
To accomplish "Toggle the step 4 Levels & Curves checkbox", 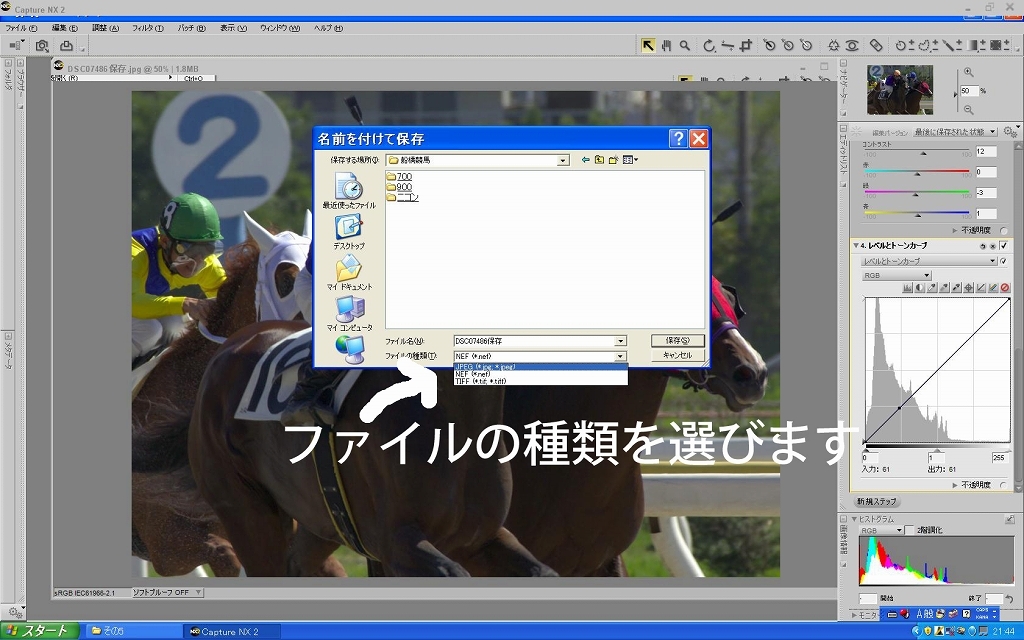I will click(1004, 246).
